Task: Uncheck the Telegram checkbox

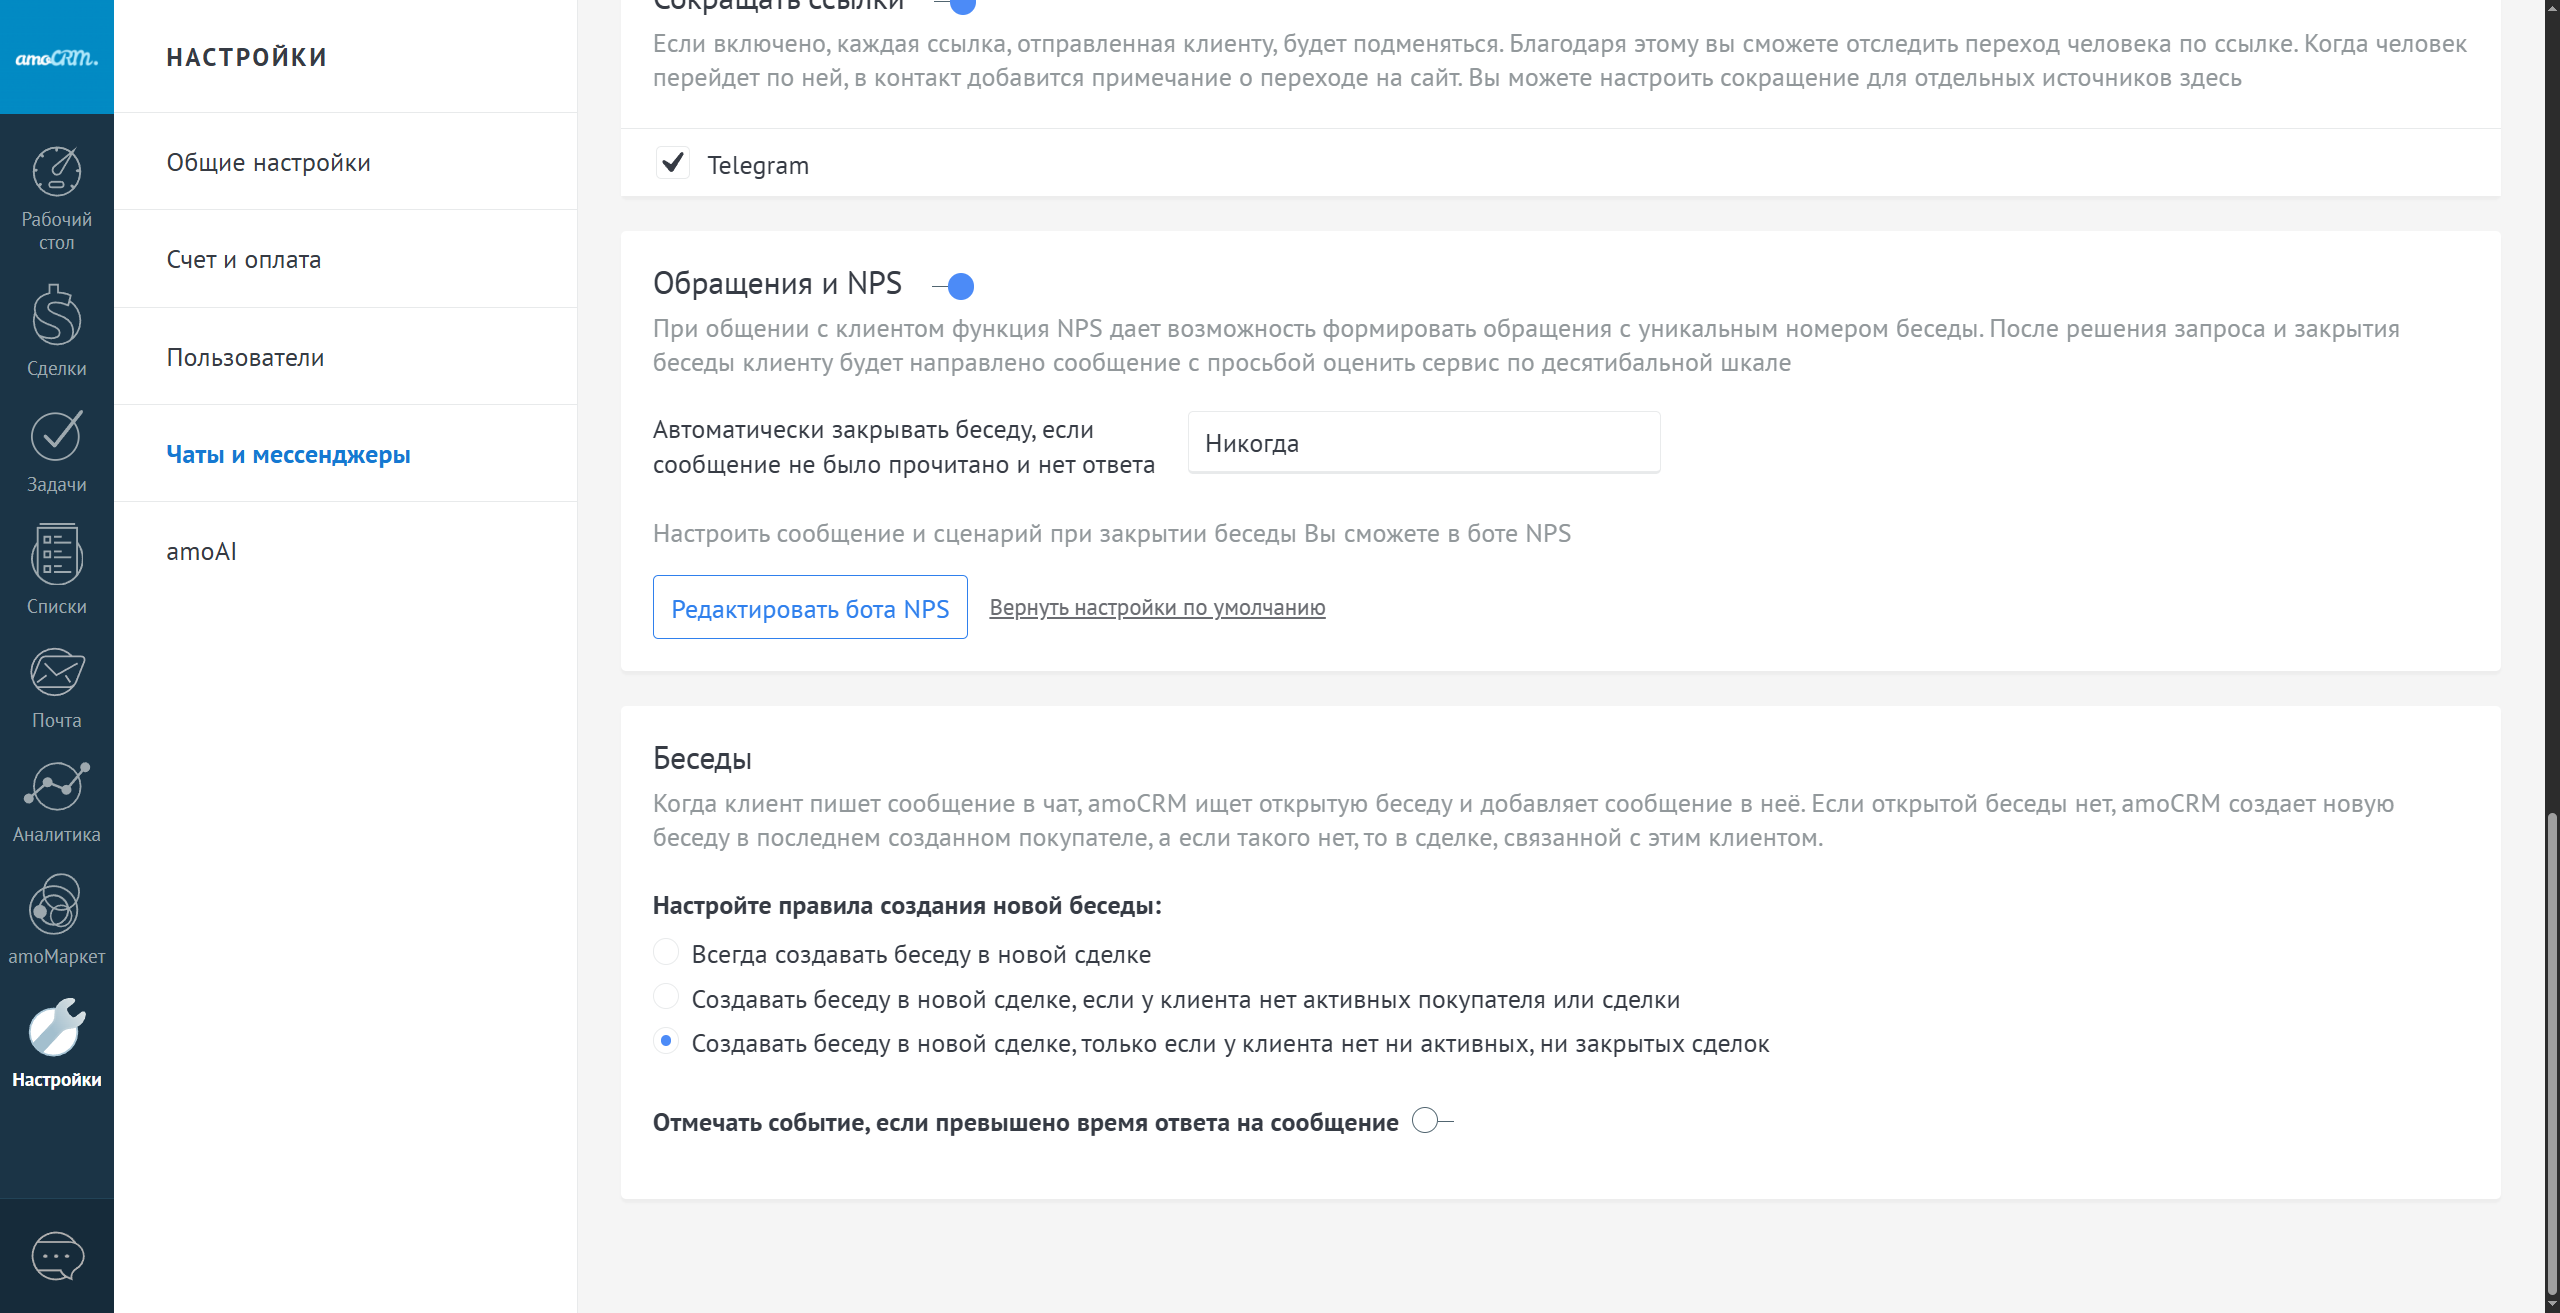Action: point(673,163)
